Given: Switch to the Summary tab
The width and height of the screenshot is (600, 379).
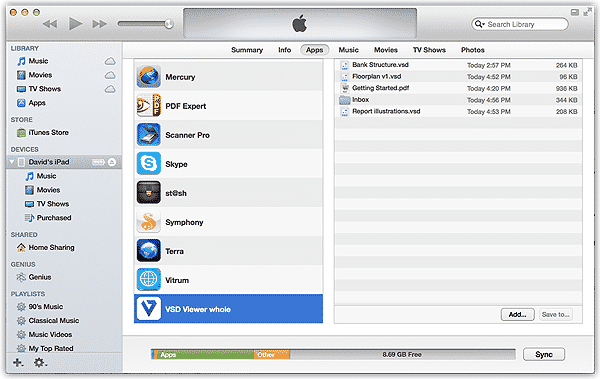Looking at the screenshot, I should (x=247, y=50).
